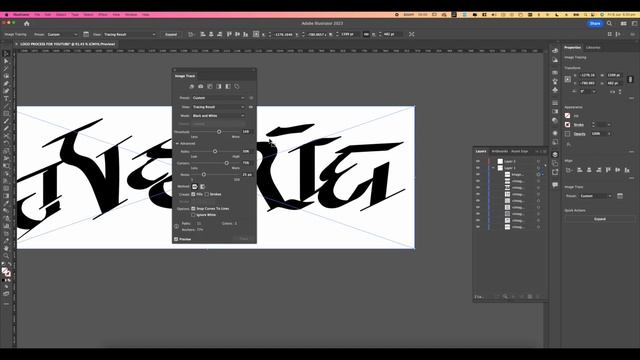Click the Home icon in the top bar
This screenshot has width=640, height=360.
click(27, 24)
